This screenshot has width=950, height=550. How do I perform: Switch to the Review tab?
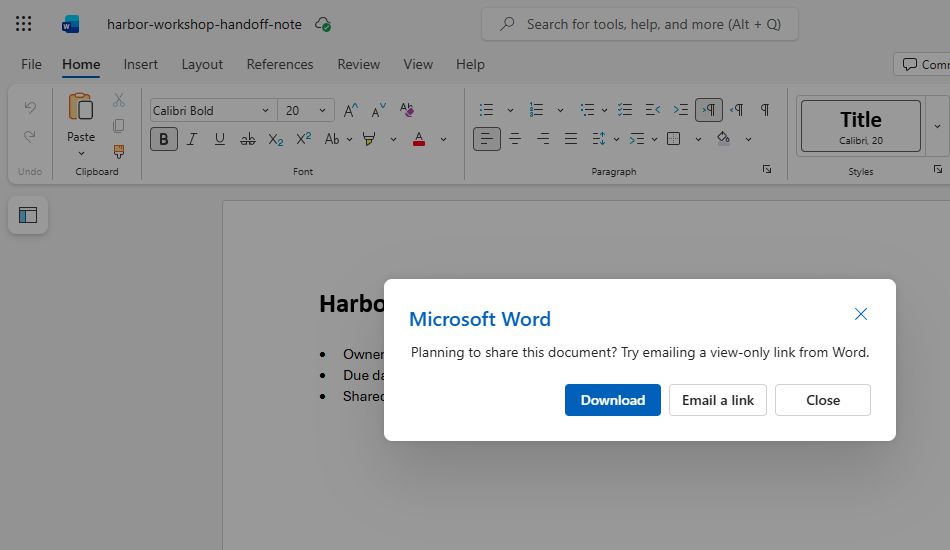(359, 64)
